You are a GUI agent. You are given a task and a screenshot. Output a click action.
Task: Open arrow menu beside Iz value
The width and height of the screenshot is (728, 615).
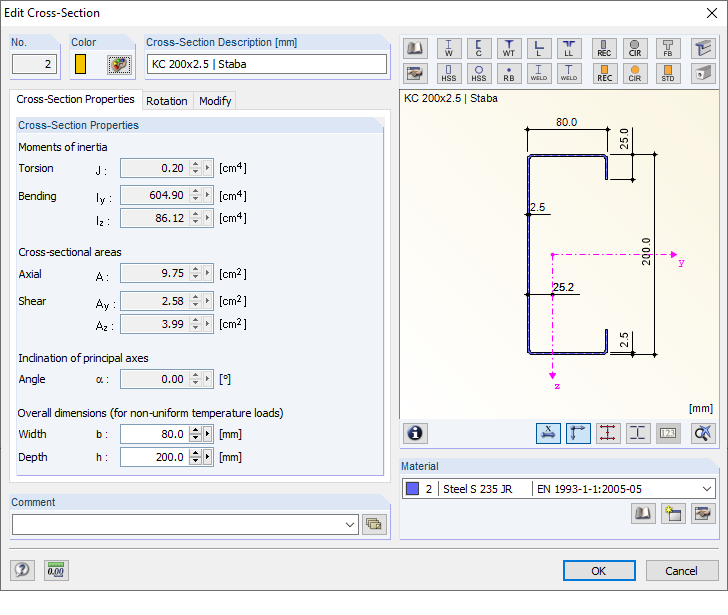click(208, 218)
